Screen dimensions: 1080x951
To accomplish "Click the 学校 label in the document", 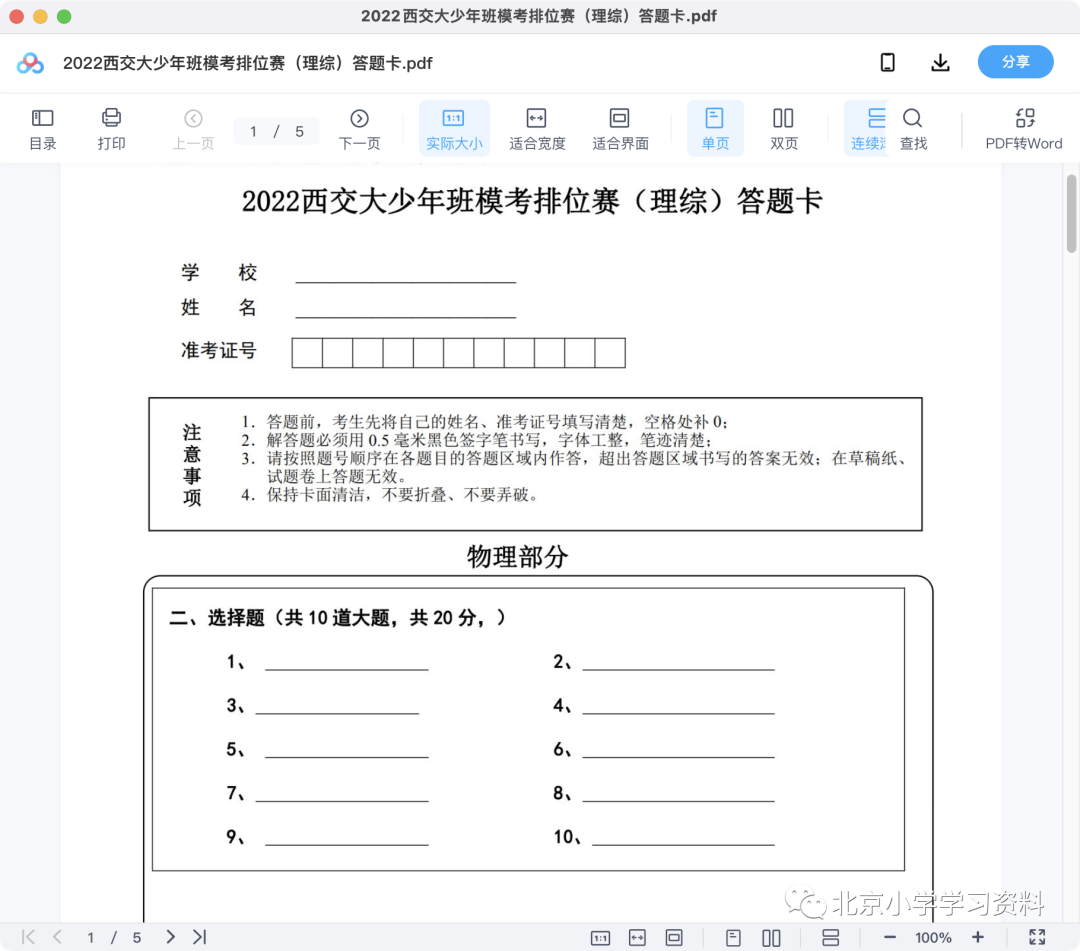I will 219,273.
